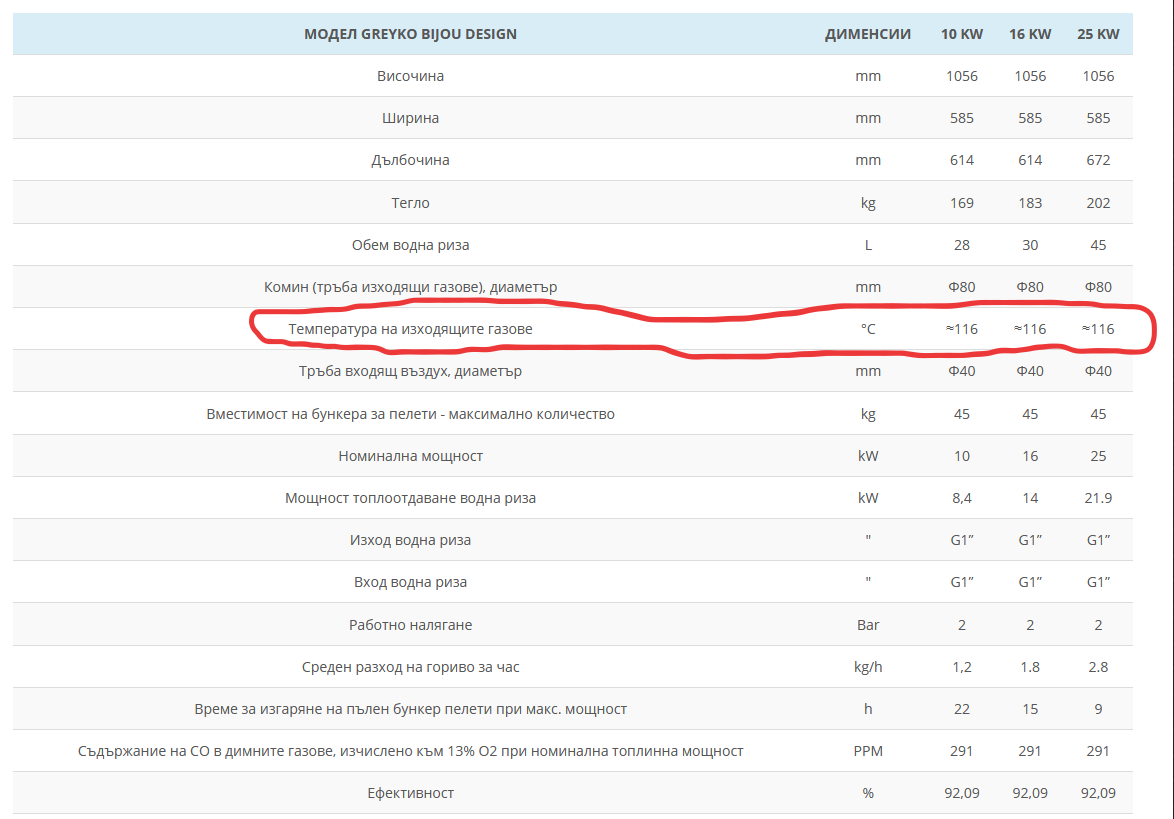Click the 'МОДЕЛ GREYKO BIJOU DESIGN' header
This screenshot has width=1174, height=819.
tap(410, 34)
